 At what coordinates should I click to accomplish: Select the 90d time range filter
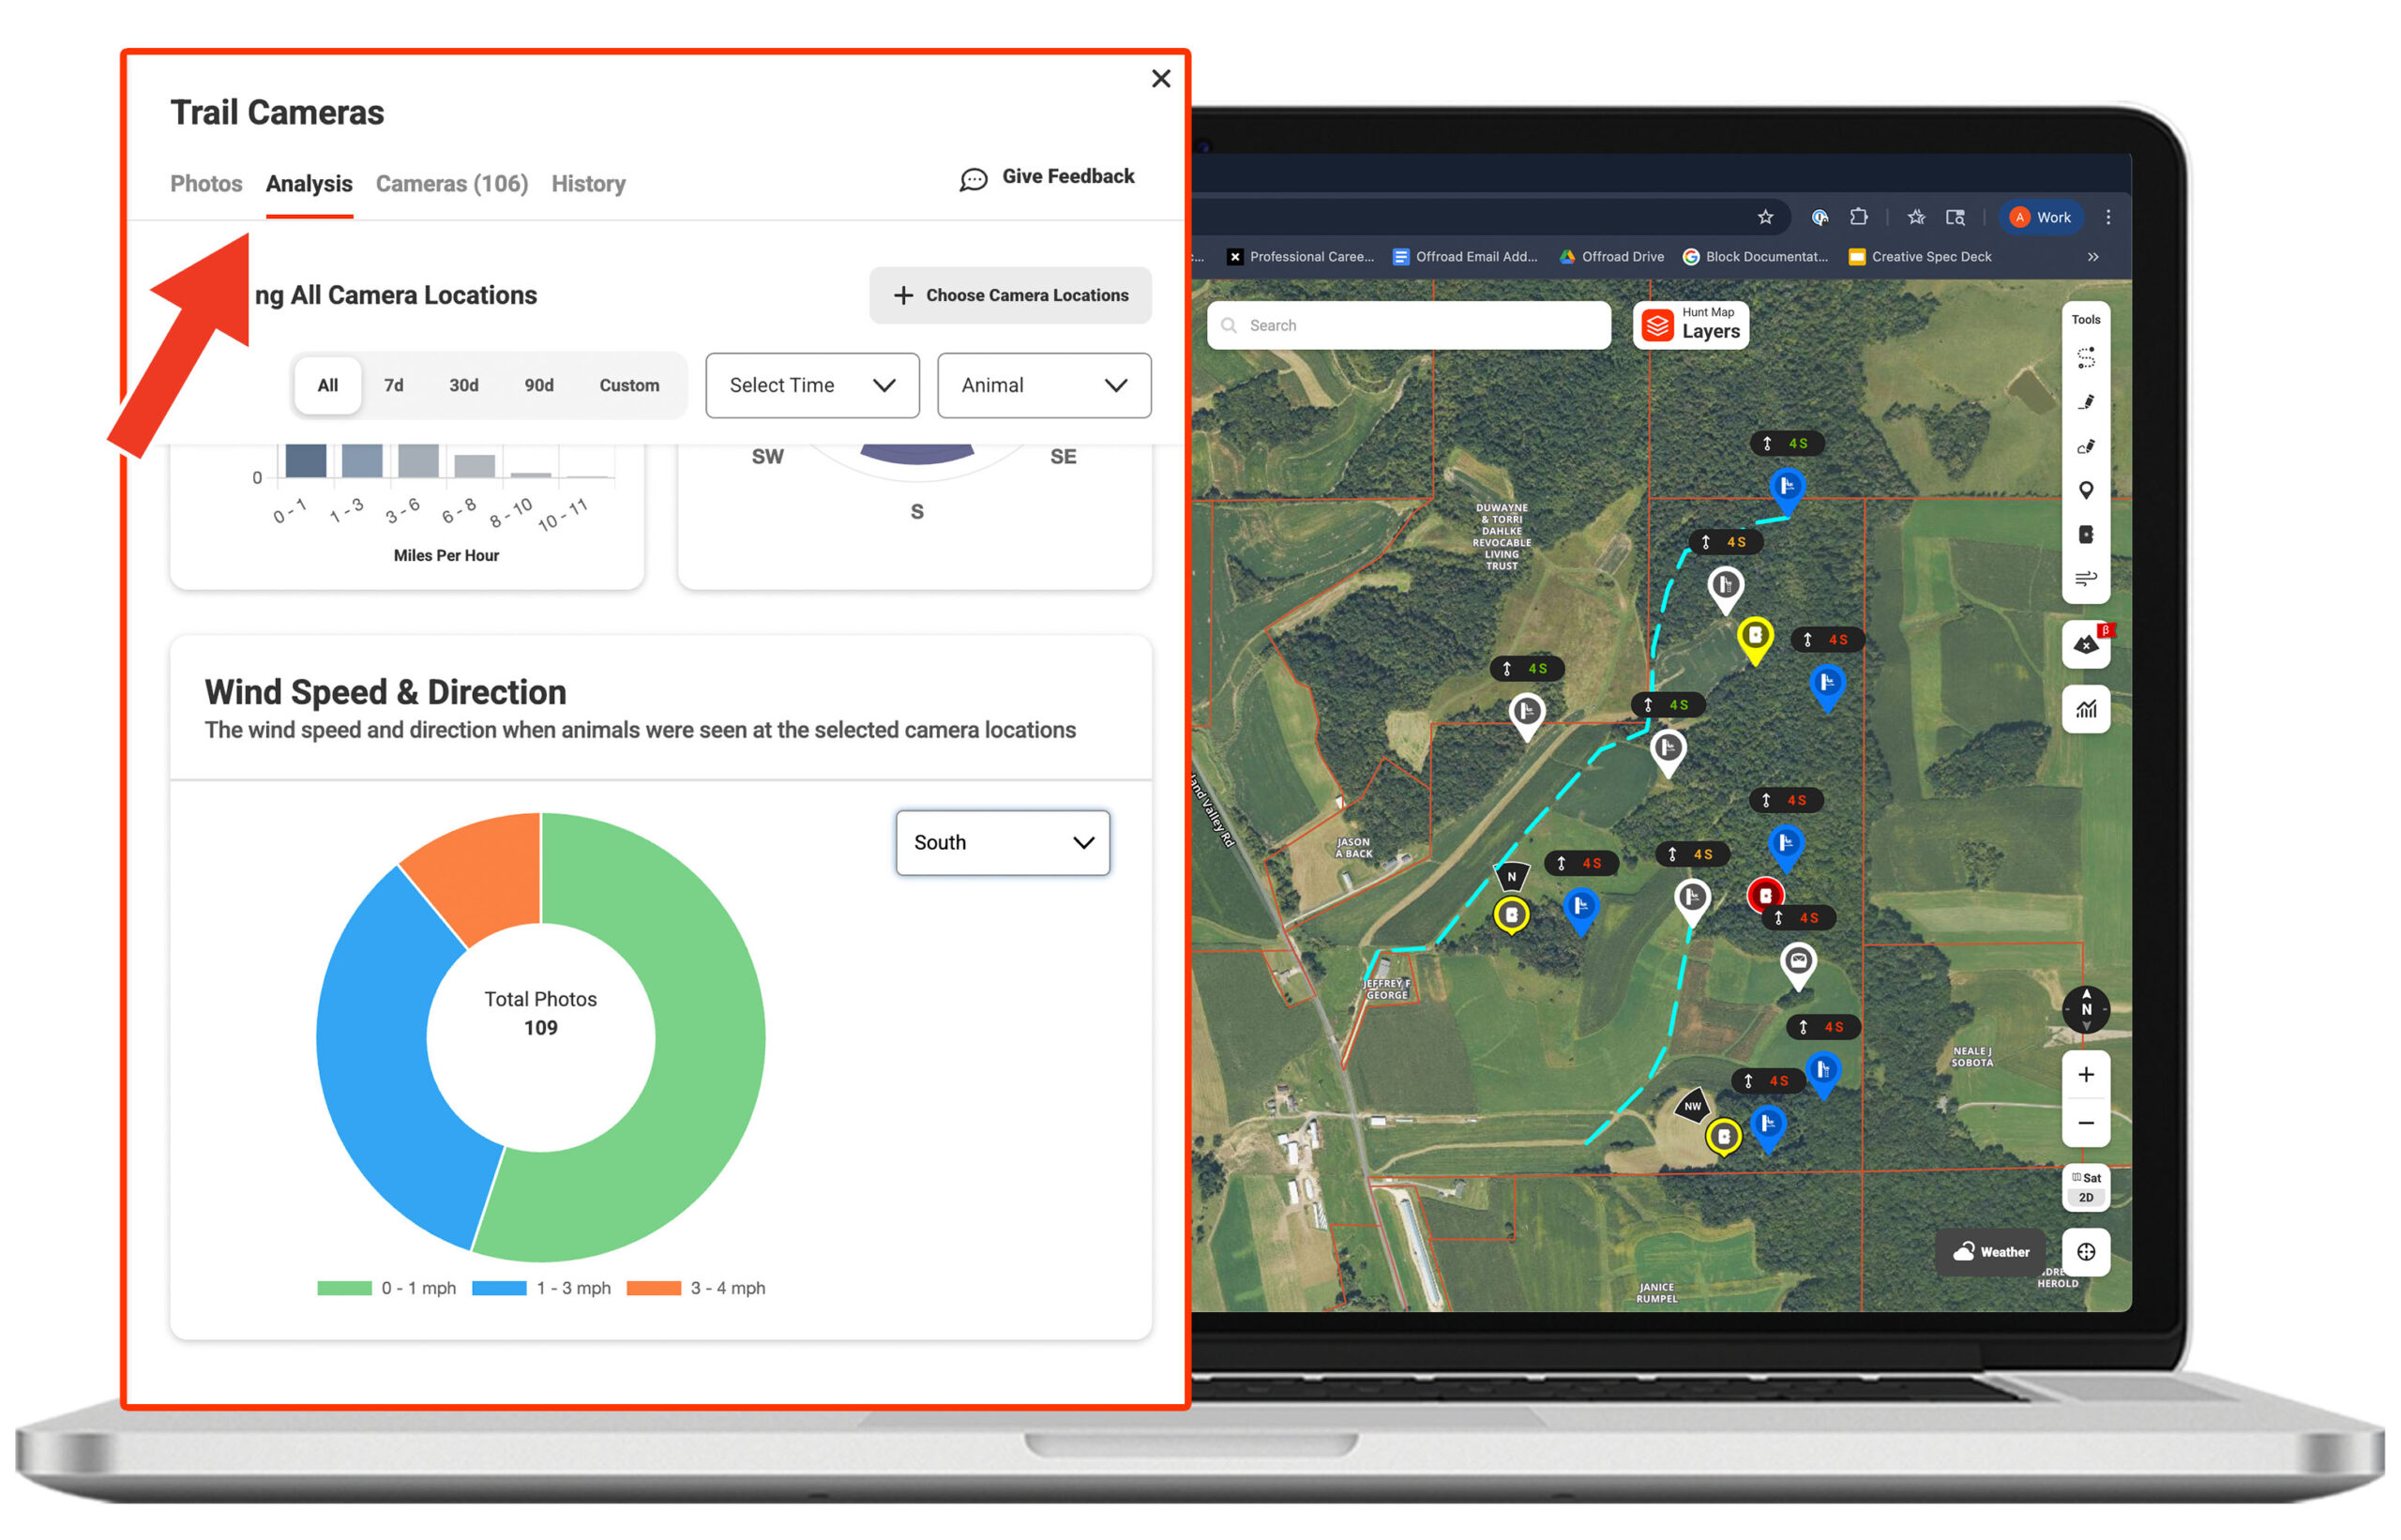coord(538,385)
